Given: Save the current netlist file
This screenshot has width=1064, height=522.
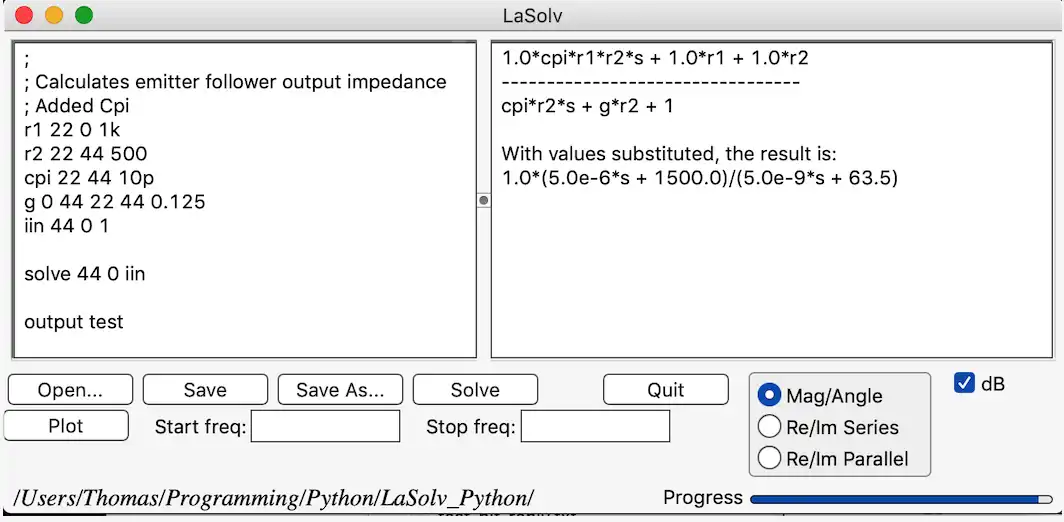Looking at the screenshot, I should [205, 390].
